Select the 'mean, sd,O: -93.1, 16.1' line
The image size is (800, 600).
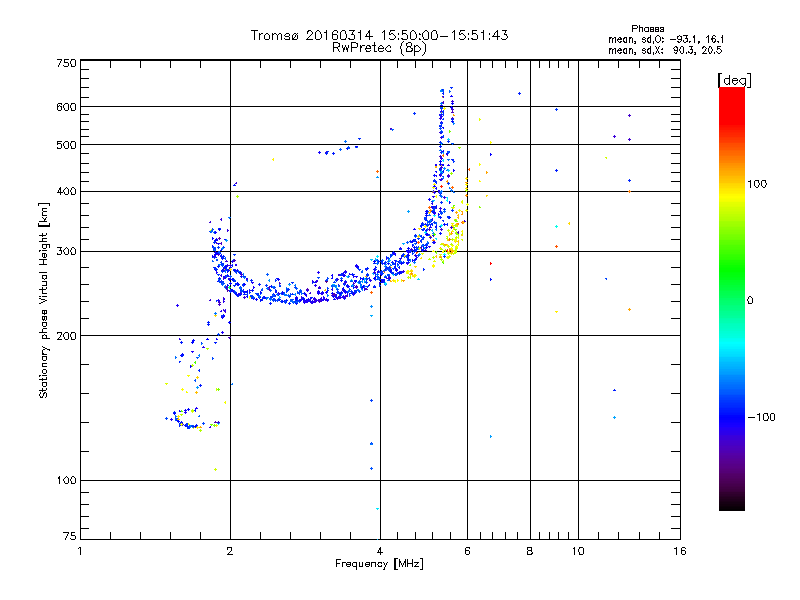click(x=666, y=39)
